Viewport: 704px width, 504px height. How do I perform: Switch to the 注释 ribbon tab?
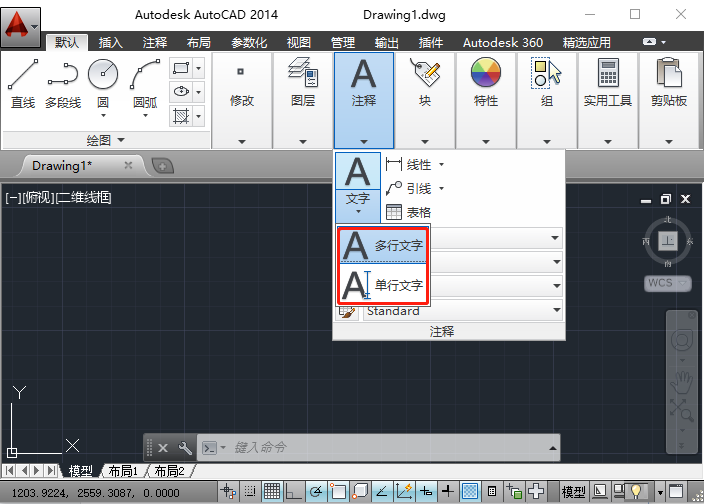[155, 43]
